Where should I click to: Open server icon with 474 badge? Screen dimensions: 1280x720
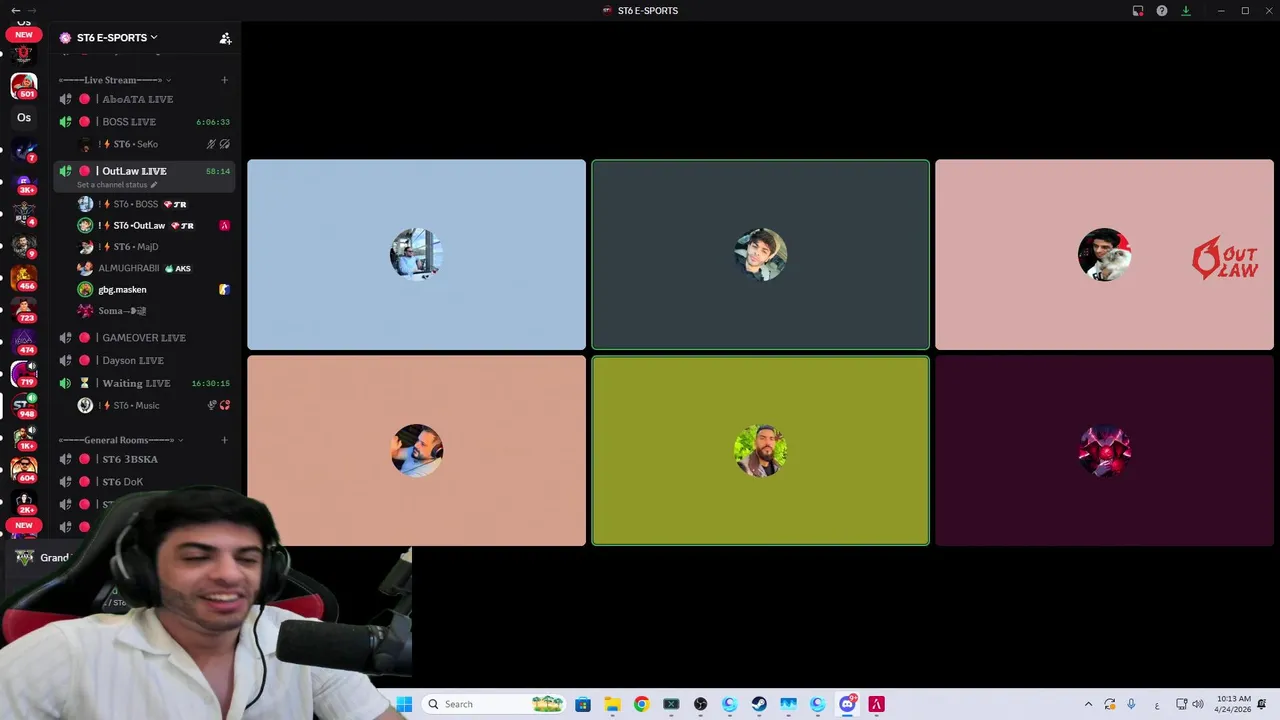click(x=24, y=342)
